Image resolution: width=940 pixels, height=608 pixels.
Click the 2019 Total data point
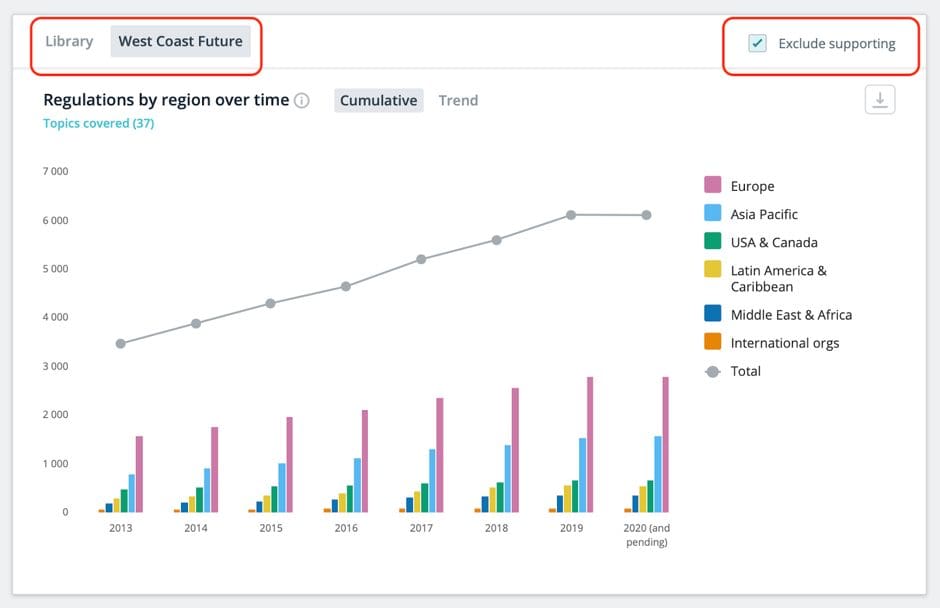[571, 215]
